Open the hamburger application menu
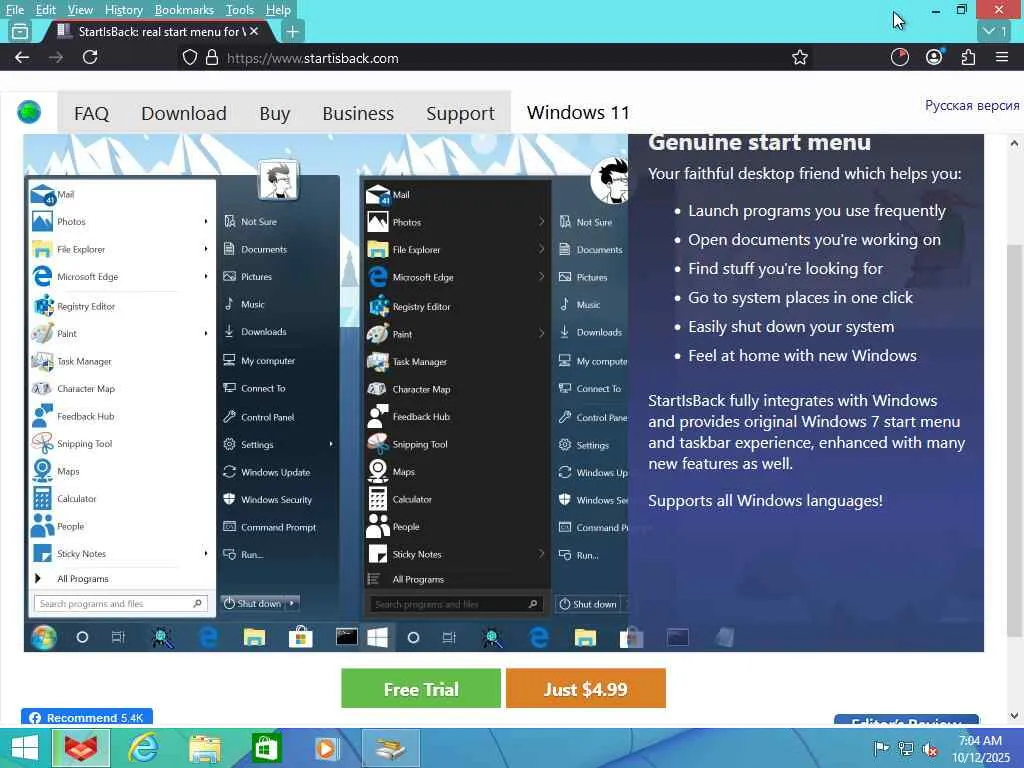This screenshot has width=1024, height=768. click(1002, 57)
